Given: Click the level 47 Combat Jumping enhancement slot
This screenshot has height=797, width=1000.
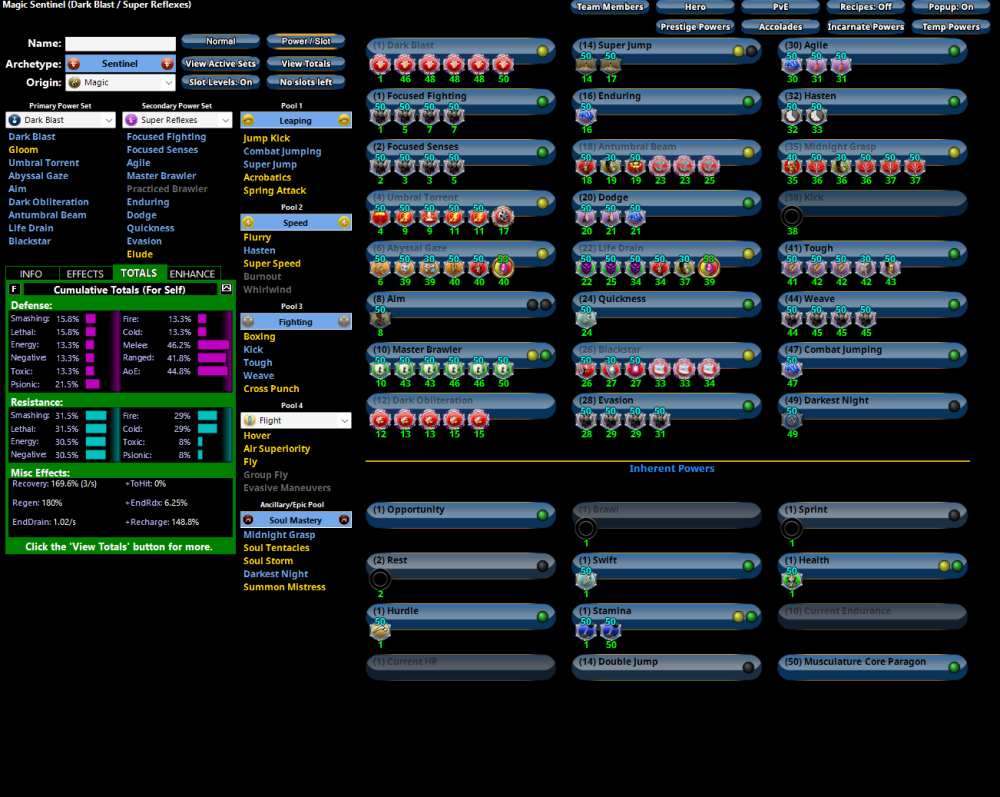Looking at the screenshot, I should (x=792, y=369).
